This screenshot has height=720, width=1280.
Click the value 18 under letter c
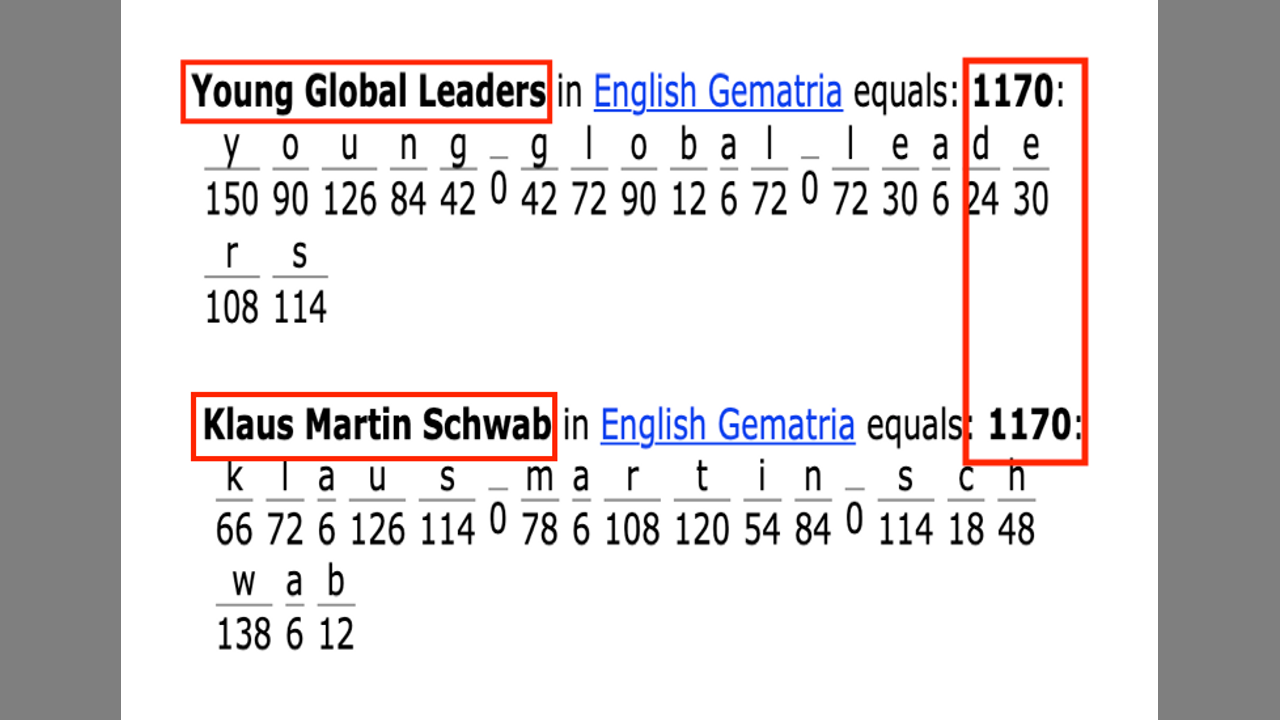pos(966,530)
